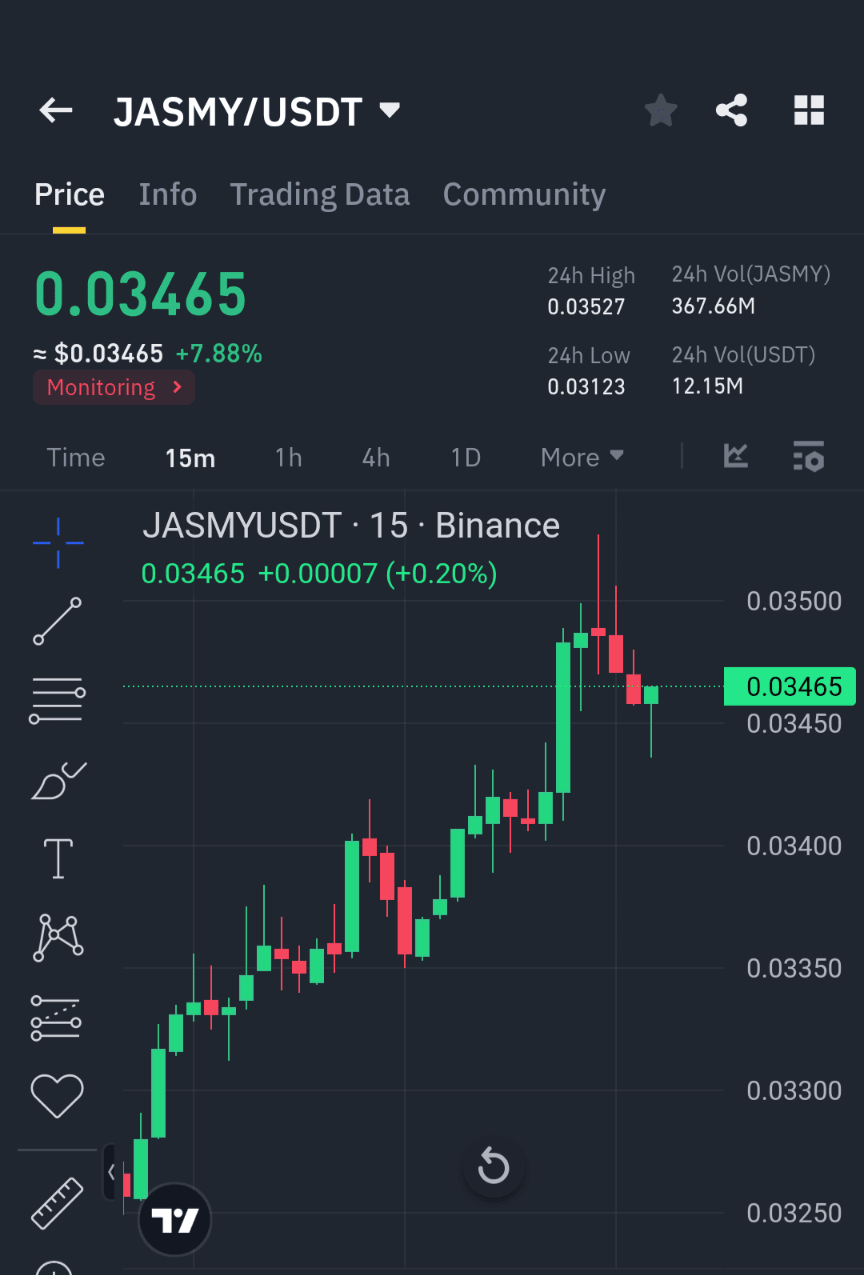
Task: Add JASMY/USDT to favorites with star
Action: click(x=660, y=110)
